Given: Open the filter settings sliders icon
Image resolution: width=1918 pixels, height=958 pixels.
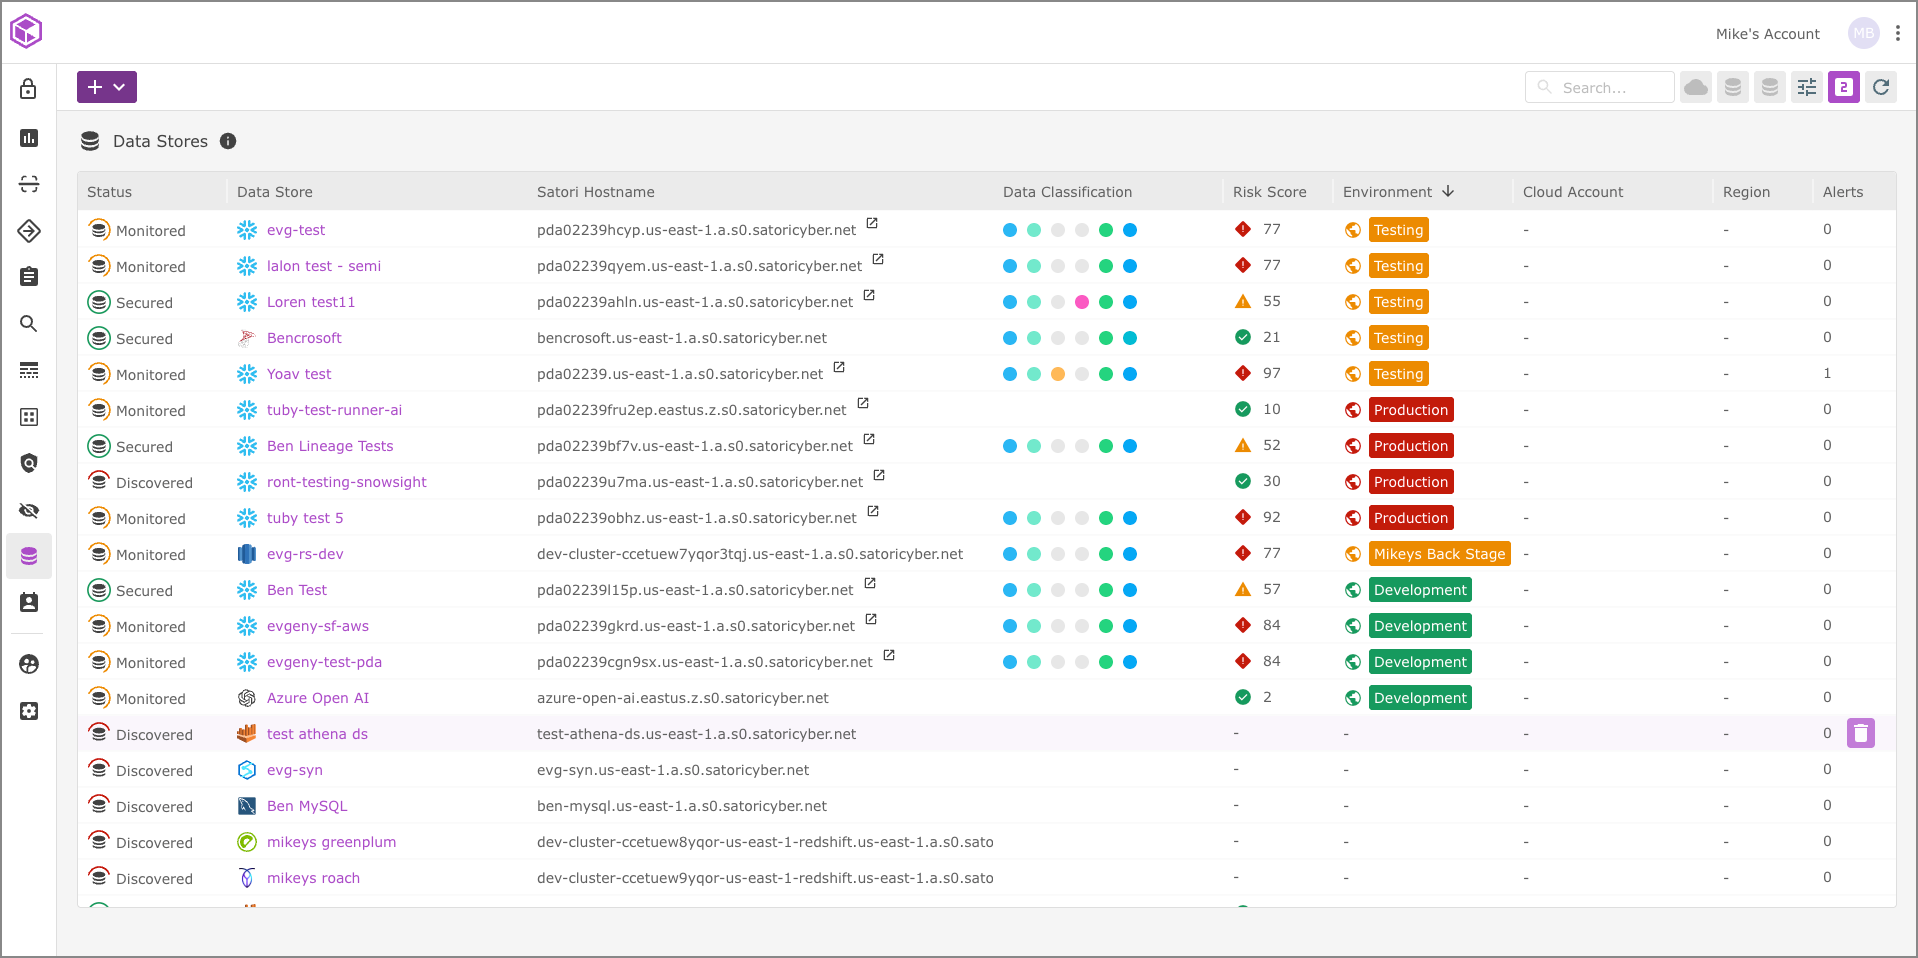Looking at the screenshot, I should point(1806,88).
